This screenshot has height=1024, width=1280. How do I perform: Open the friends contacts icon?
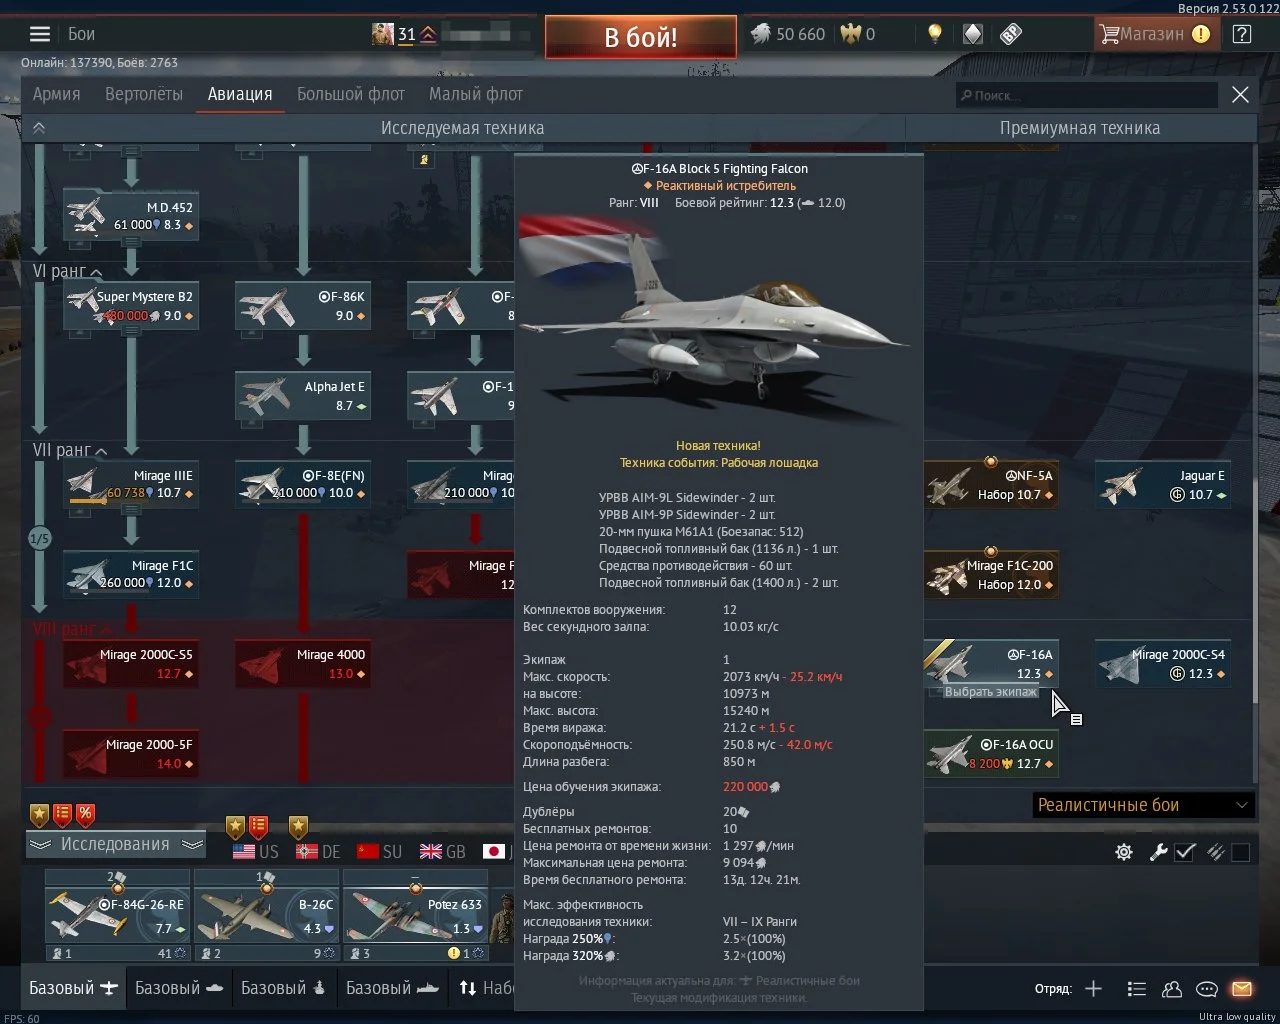click(1172, 989)
